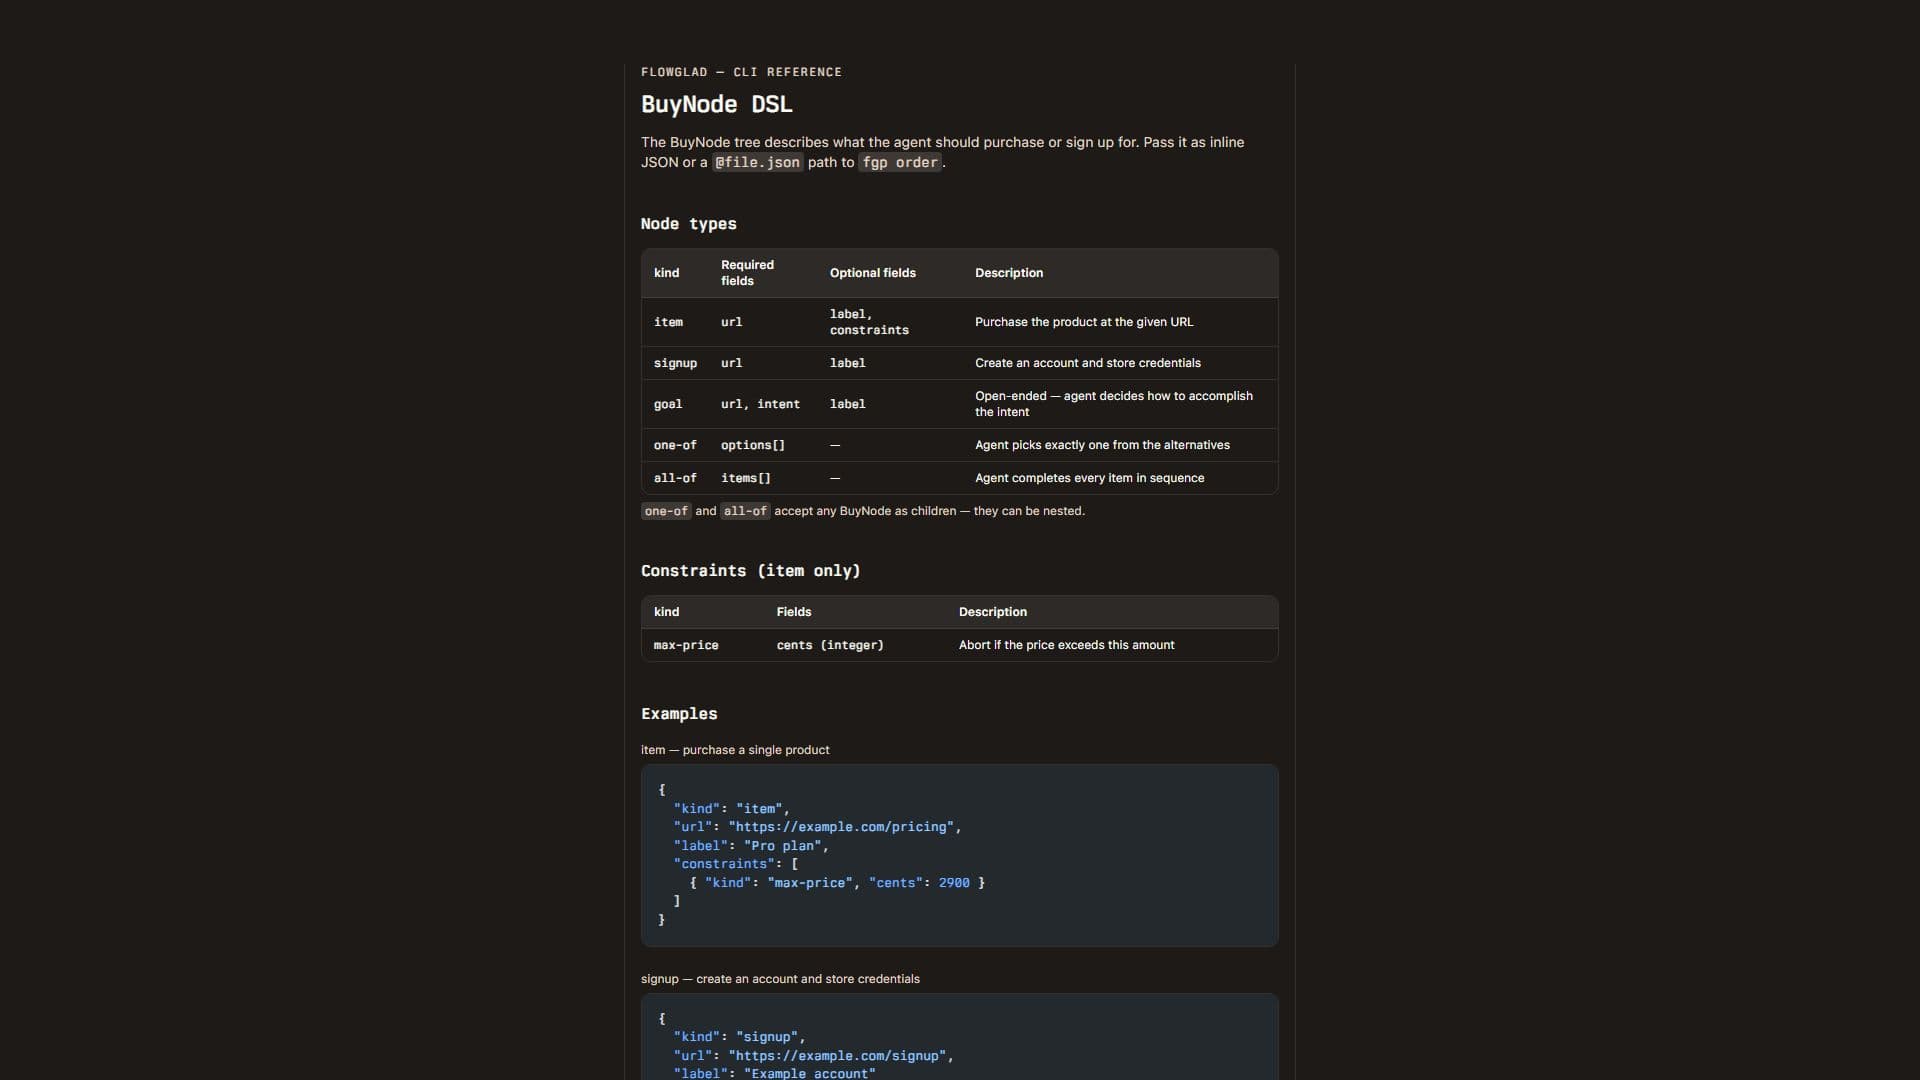Click 'Open-ended — agent decides' description
The width and height of the screenshot is (1920, 1080).
point(1114,404)
